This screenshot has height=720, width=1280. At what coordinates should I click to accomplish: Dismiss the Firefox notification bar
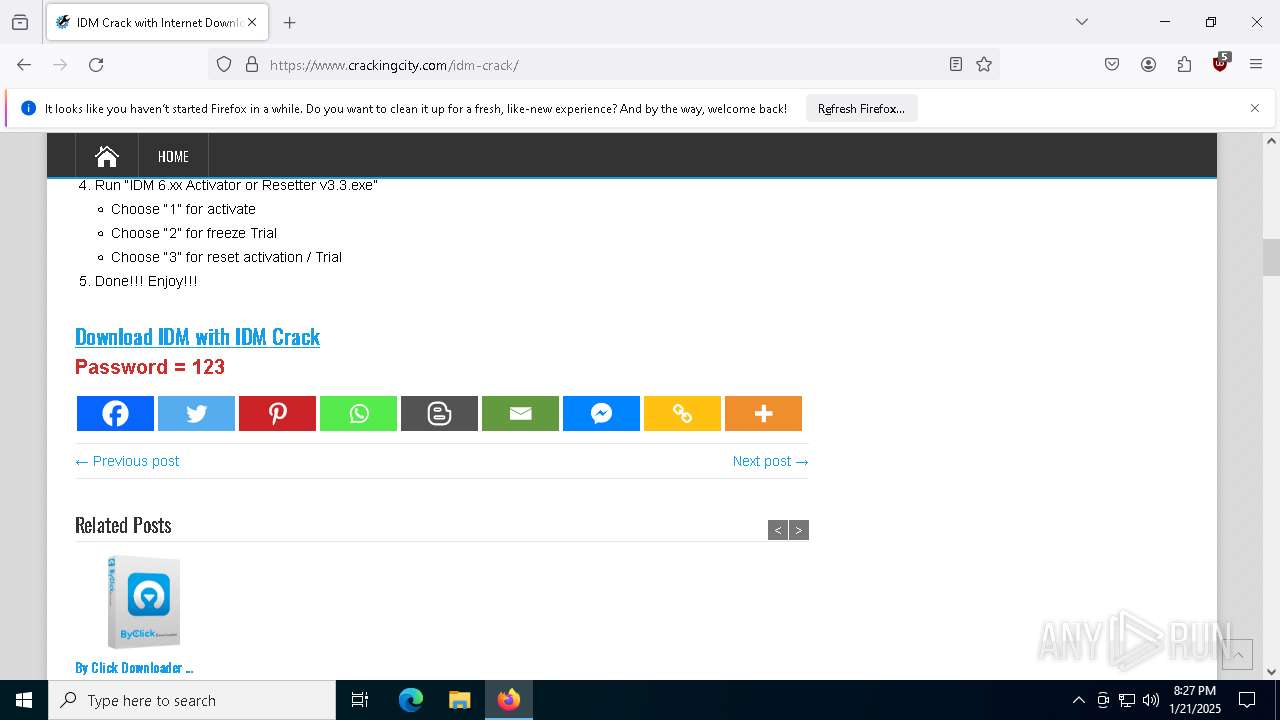[1255, 108]
